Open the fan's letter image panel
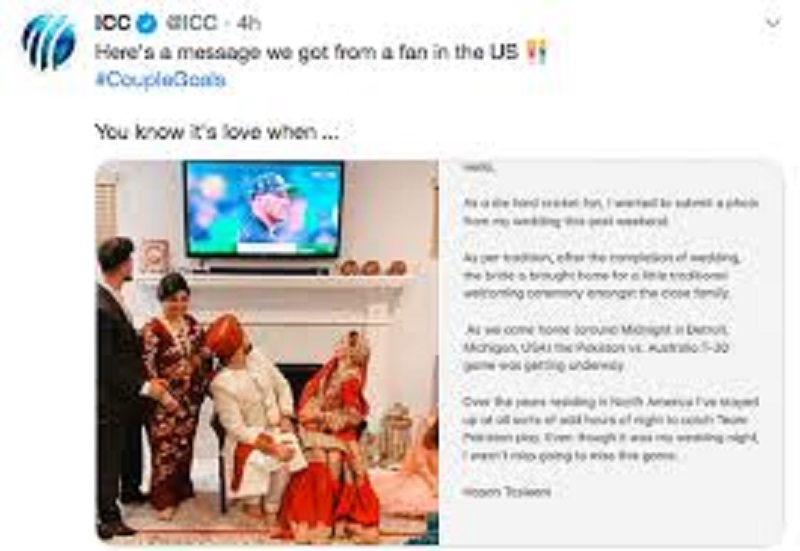 point(611,352)
